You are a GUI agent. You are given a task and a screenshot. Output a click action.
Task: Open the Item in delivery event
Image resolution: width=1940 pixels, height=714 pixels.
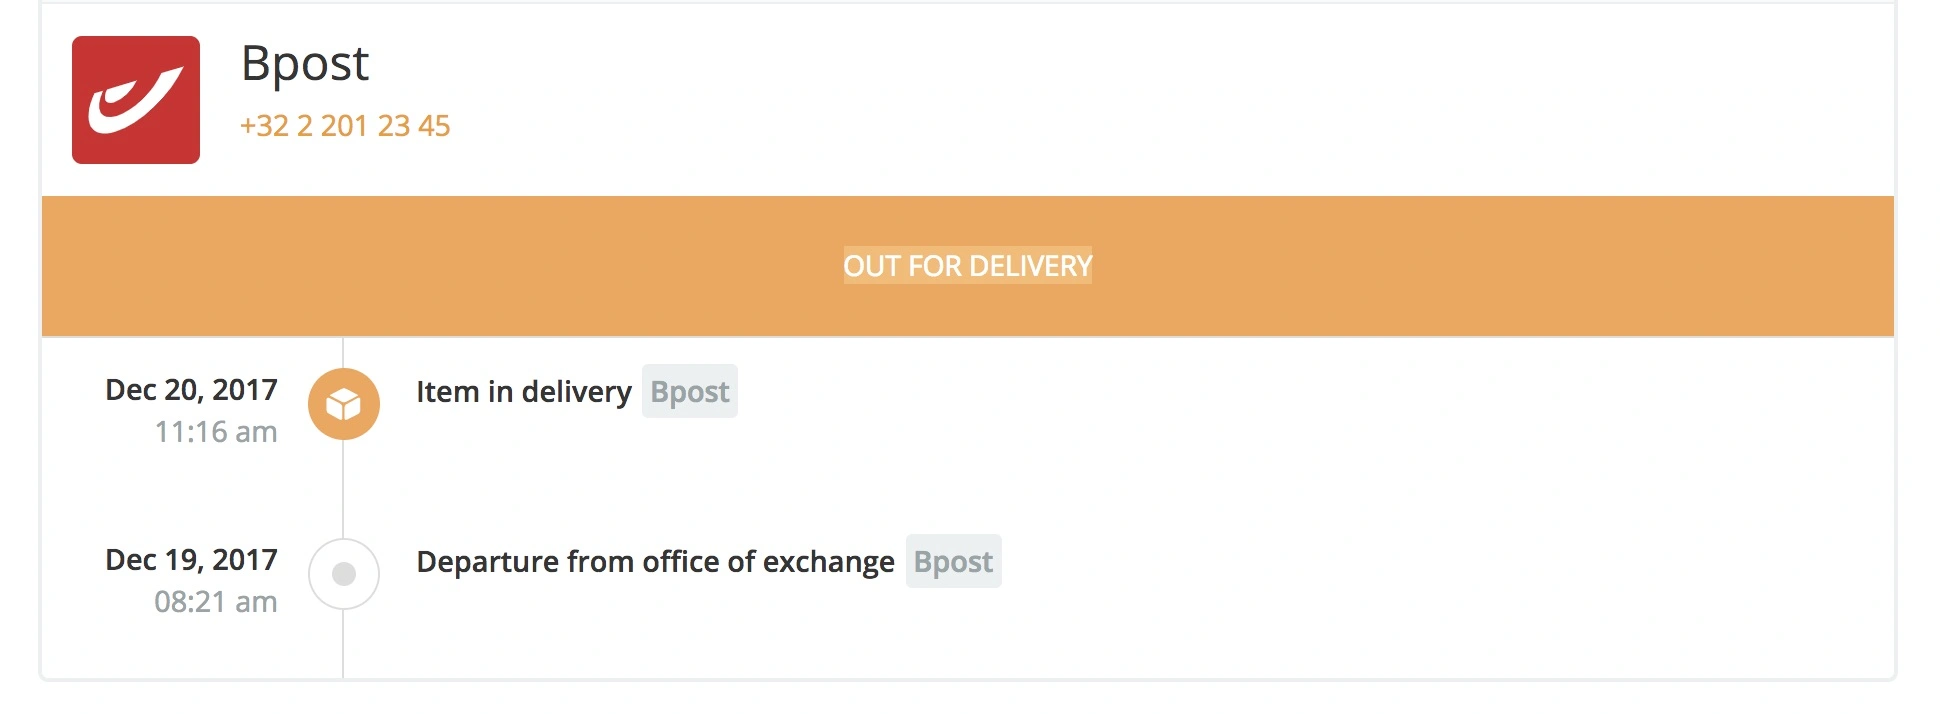click(x=523, y=392)
